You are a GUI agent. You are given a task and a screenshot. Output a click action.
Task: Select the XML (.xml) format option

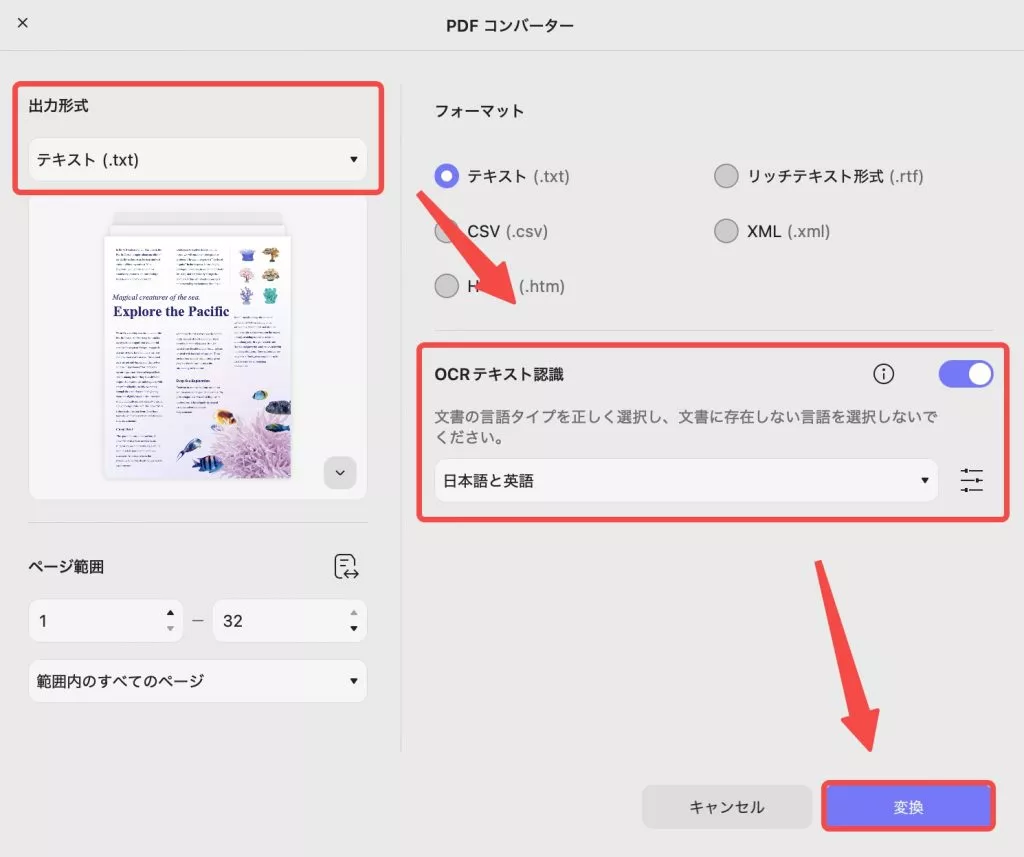tap(726, 231)
